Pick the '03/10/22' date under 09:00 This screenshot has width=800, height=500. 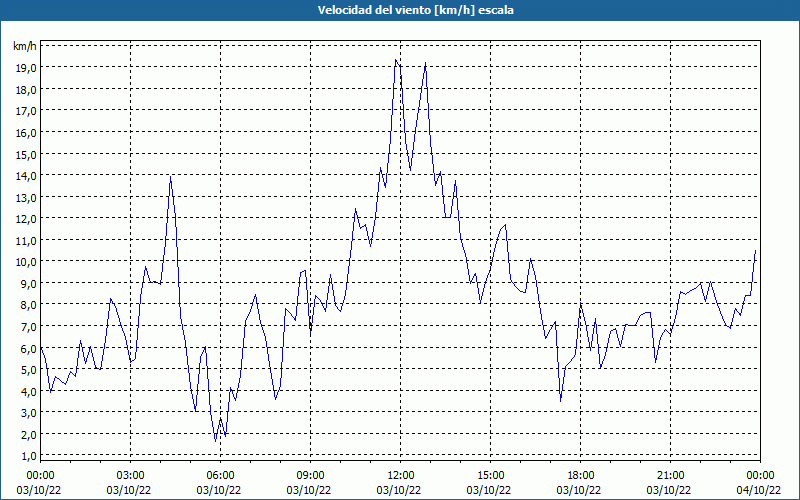pyautogui.click(x=309, y=490)
